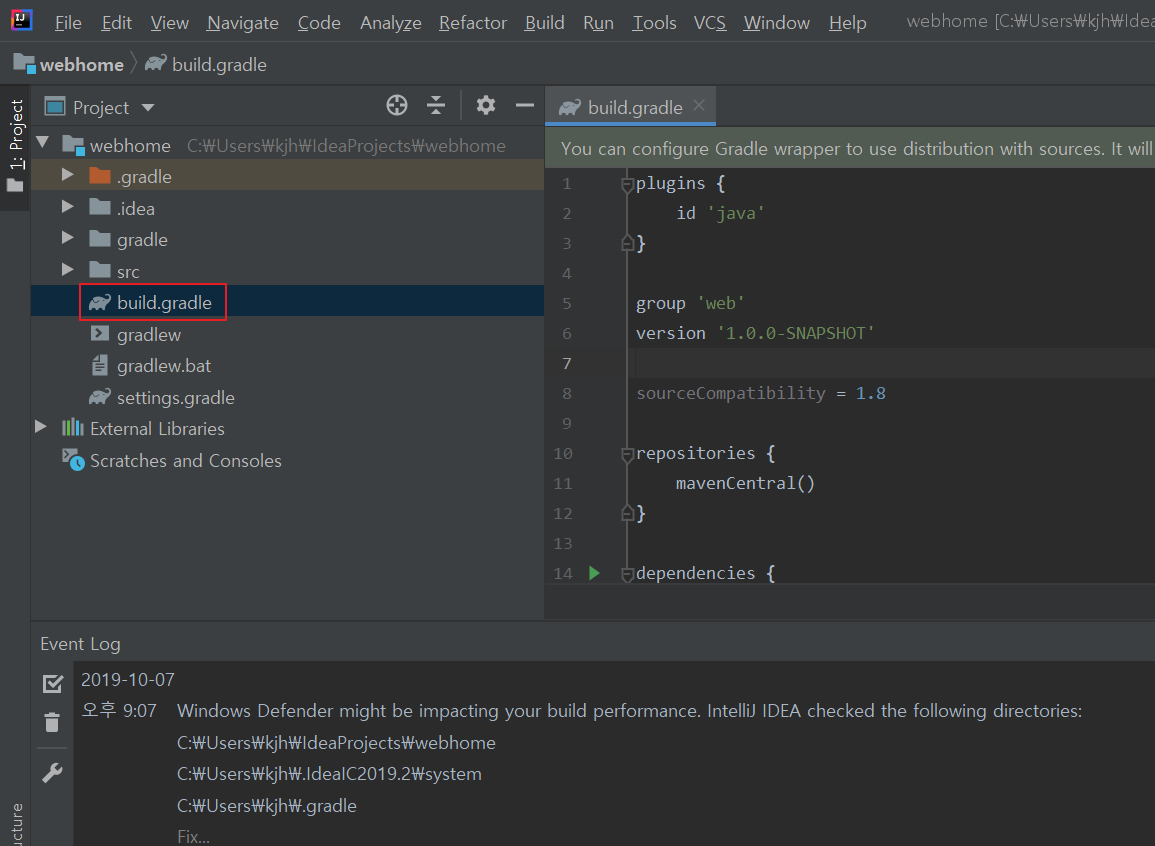
Task: Click the sourceCompatibility text on line 8
Action: [731, 392]
